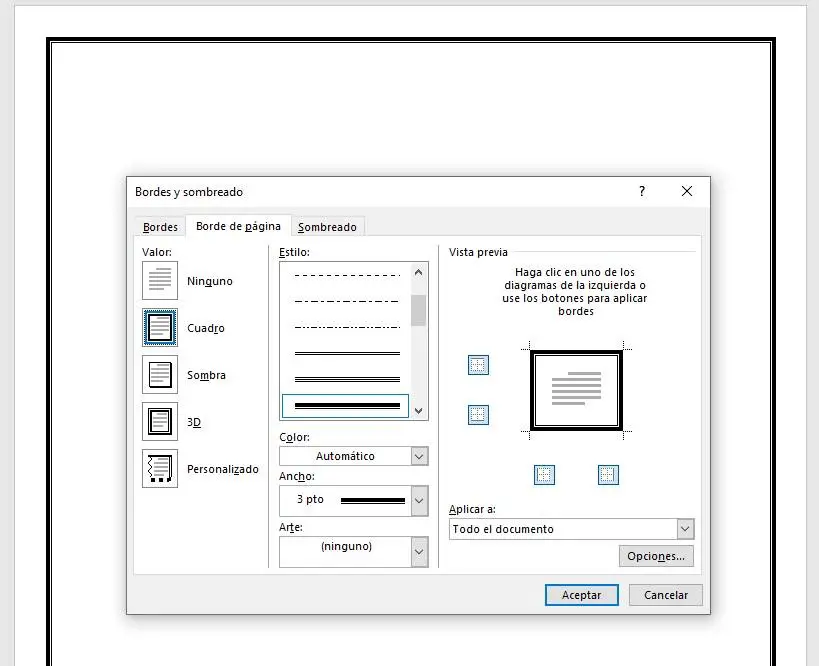Choose the Cuadro box border icon

[160, 328]
